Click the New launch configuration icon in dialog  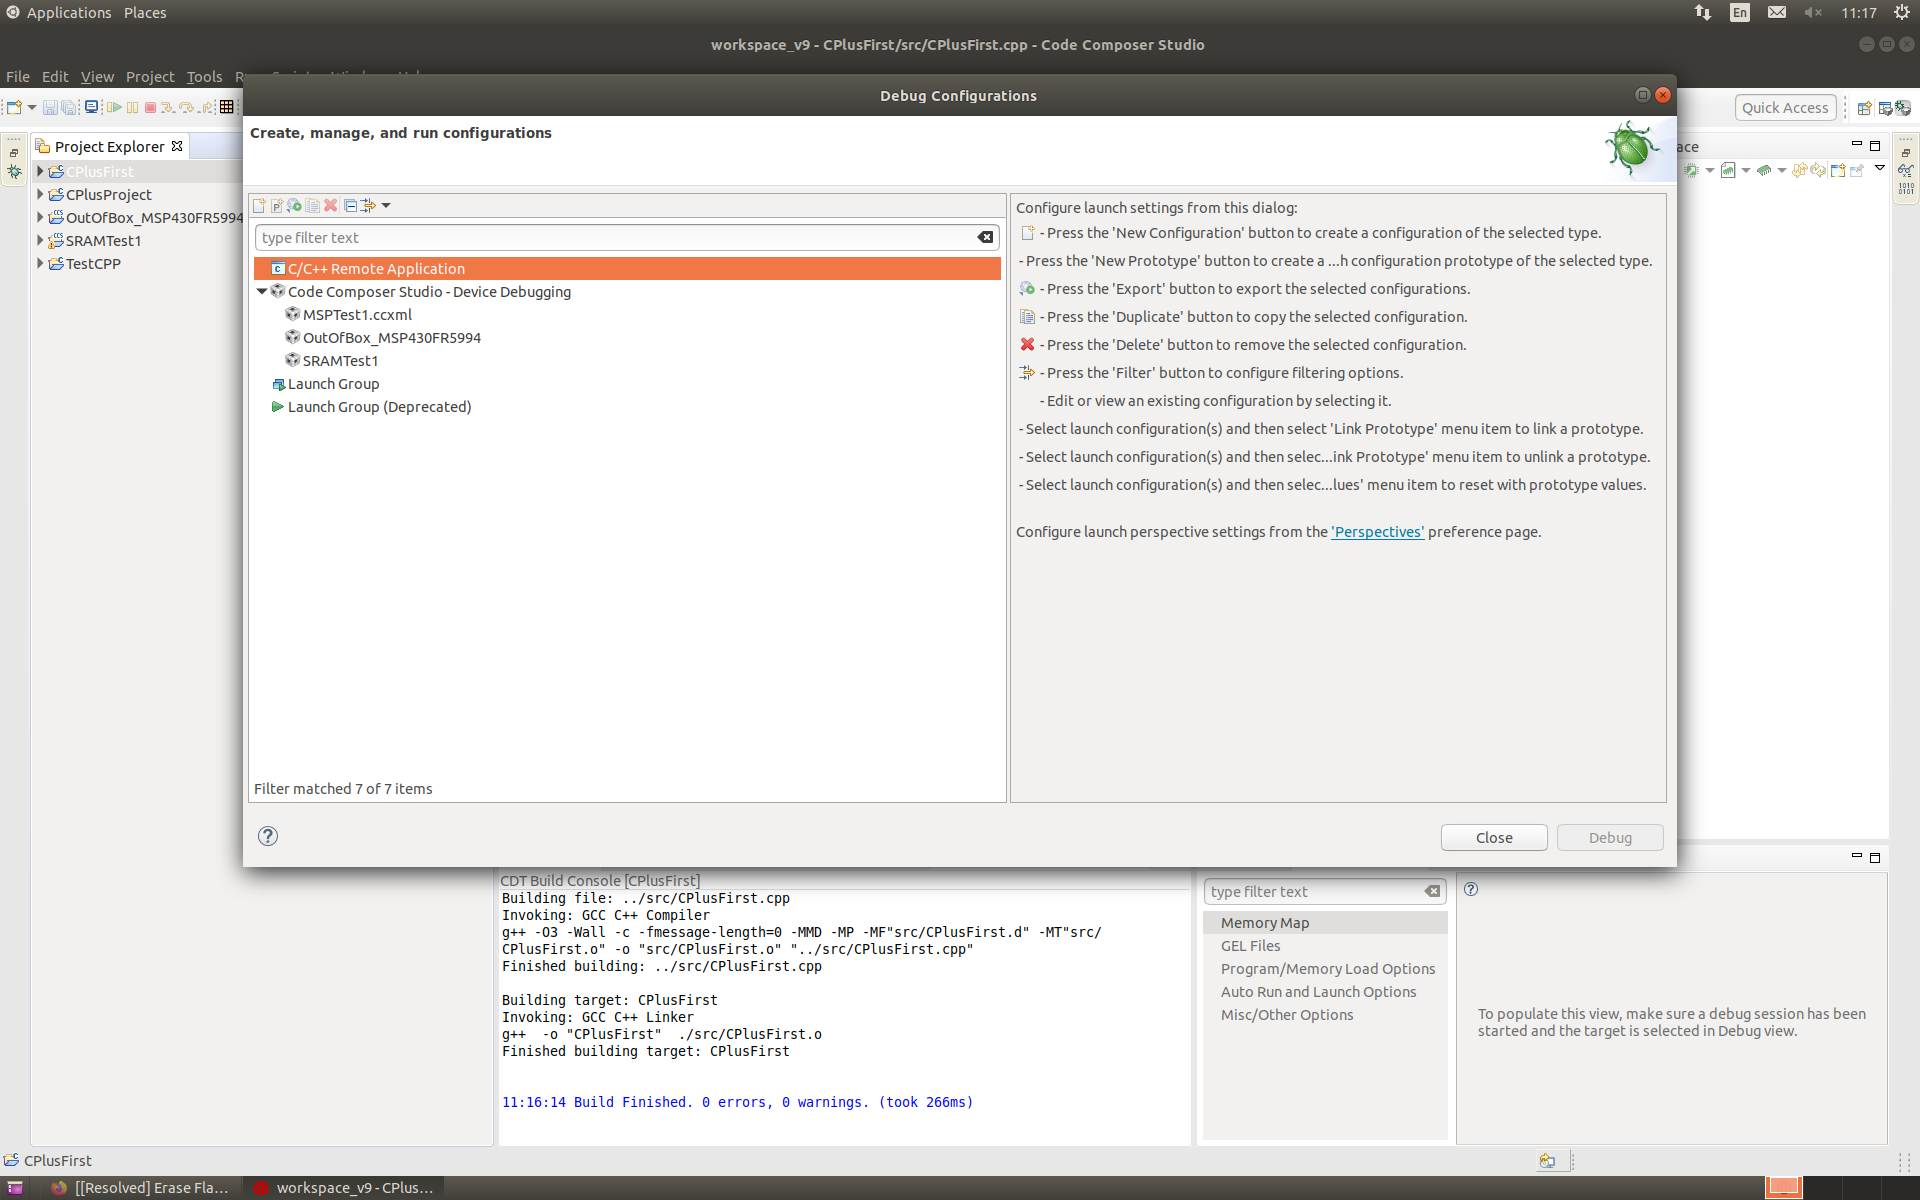point(259,206)
